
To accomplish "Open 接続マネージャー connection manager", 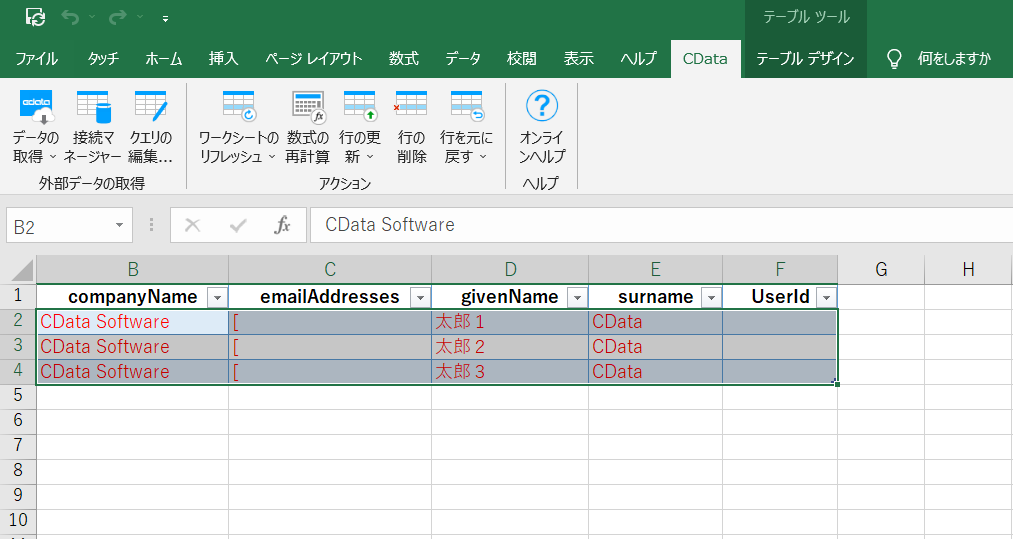I will 92,127.
